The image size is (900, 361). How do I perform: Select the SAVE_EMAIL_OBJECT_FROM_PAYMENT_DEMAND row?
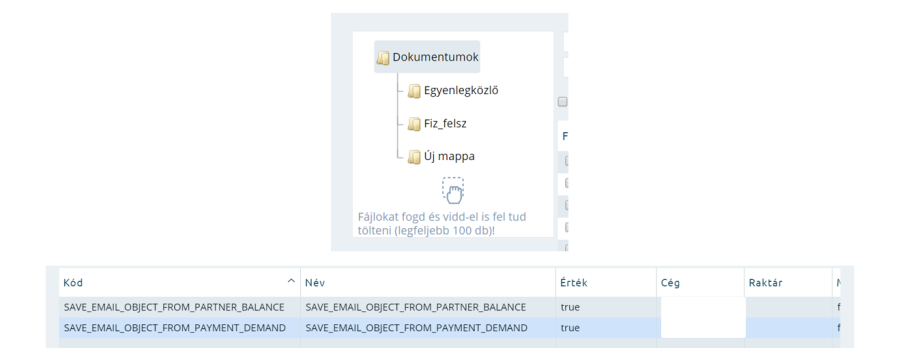pos(449,328)
